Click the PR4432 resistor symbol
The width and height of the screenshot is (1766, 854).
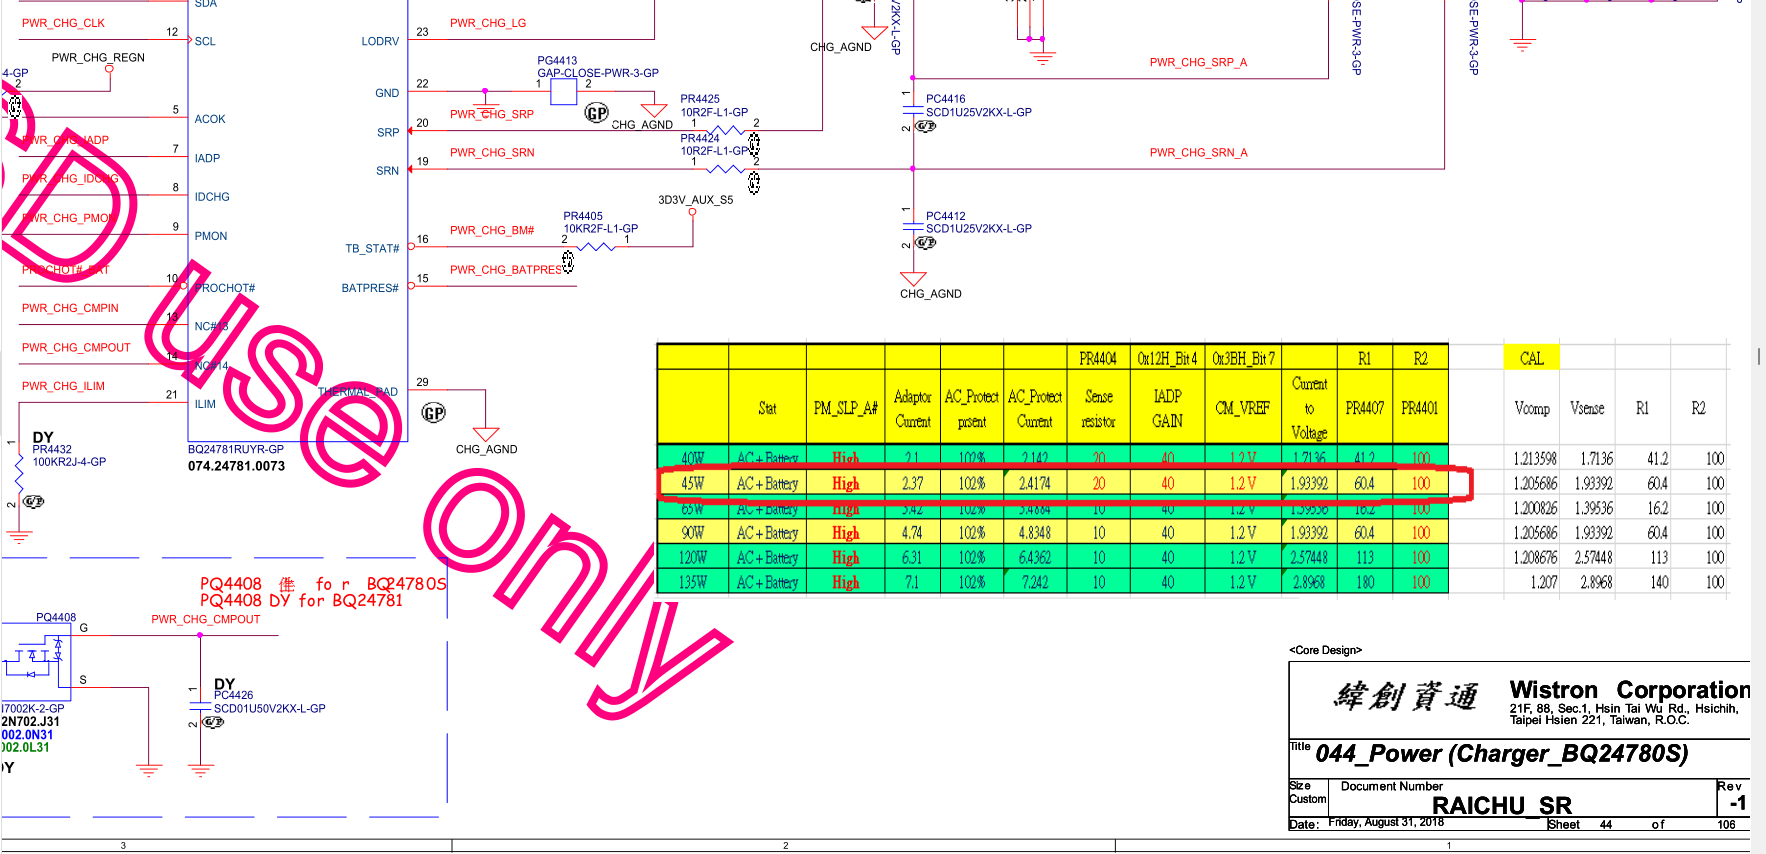[x=19, y=472]
